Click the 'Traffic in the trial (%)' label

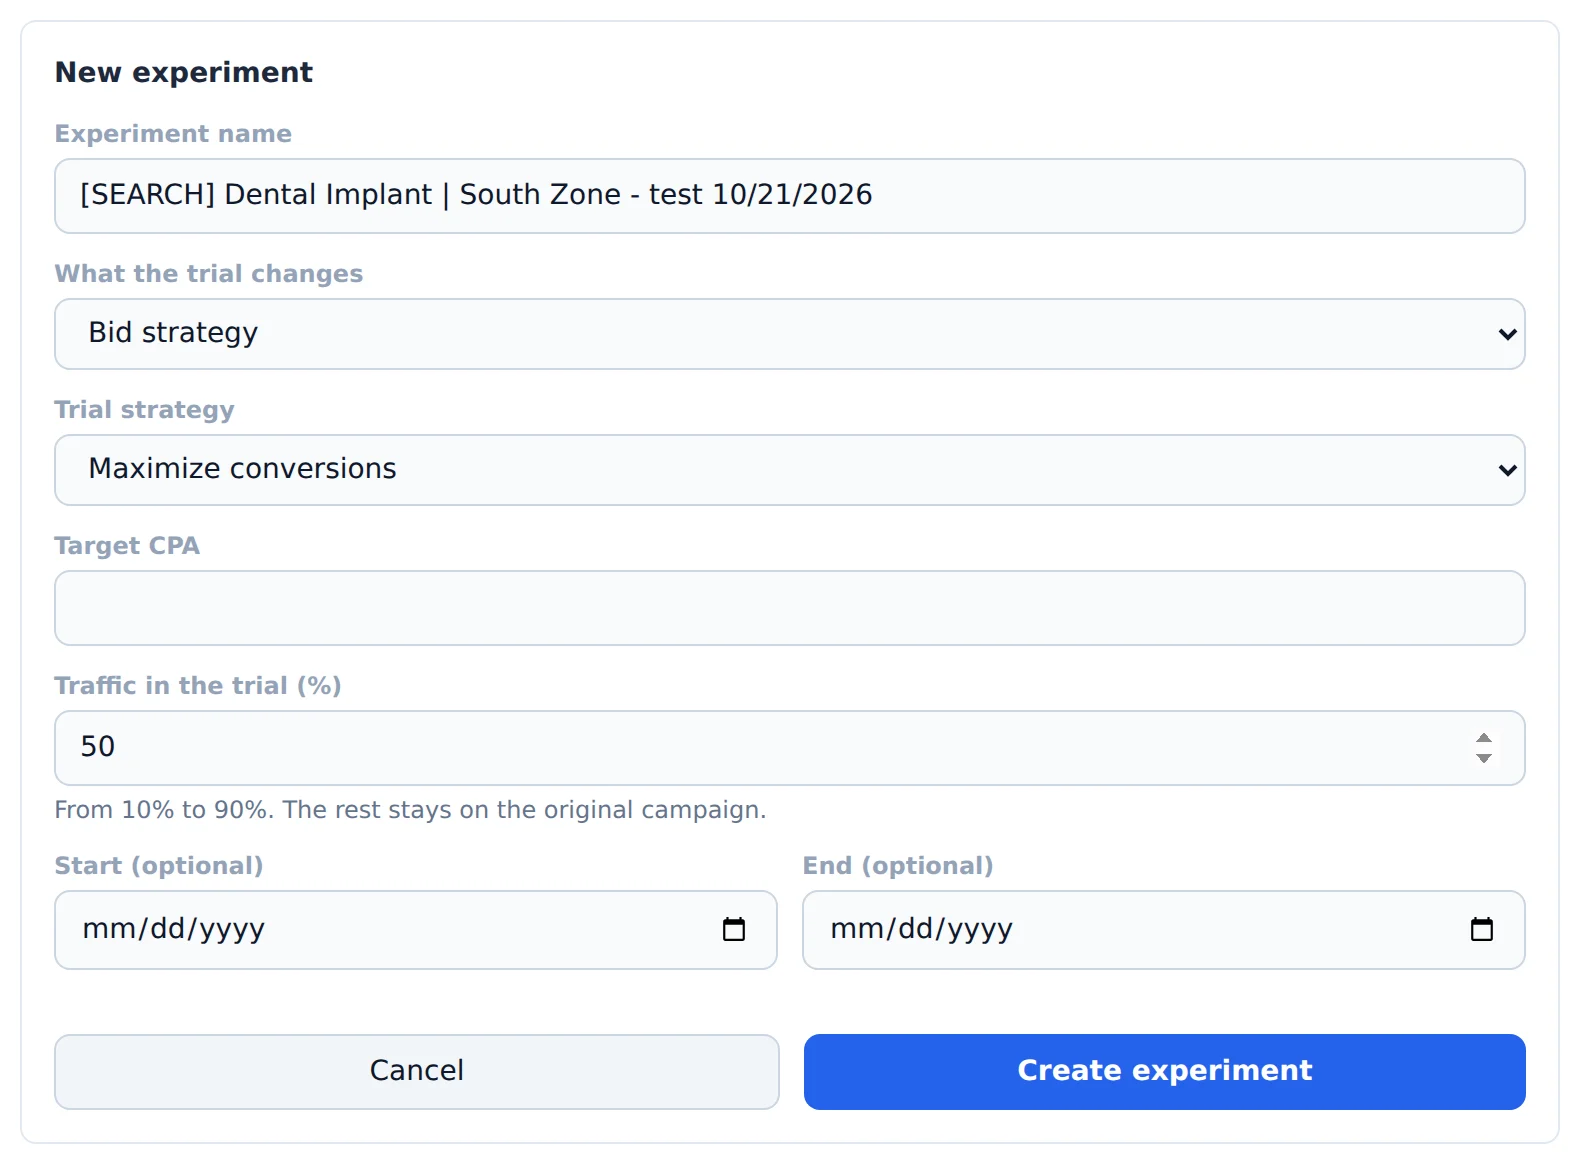pos(198,686)
